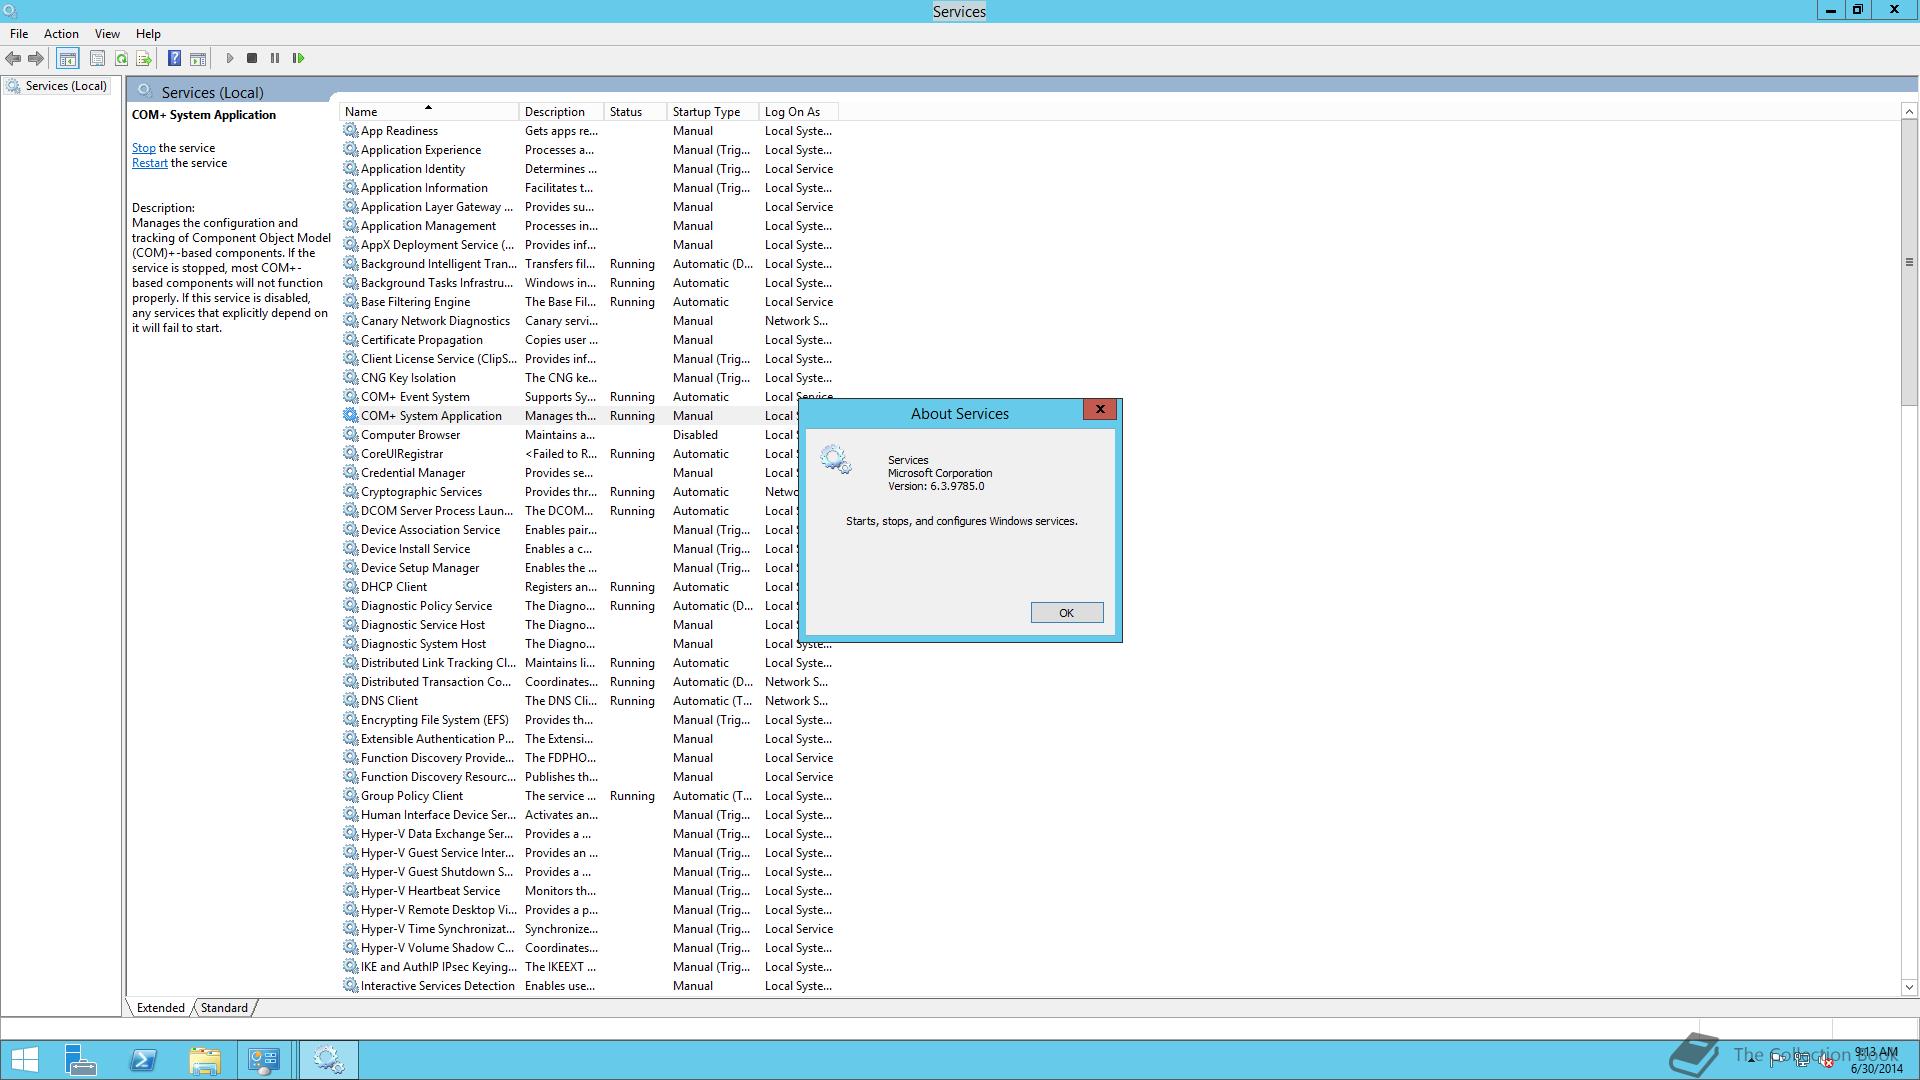Sort by the Startup Type column header
Image resolution: width=1920 pixels, height=1080 pixels.
click(x=711, y=111)
